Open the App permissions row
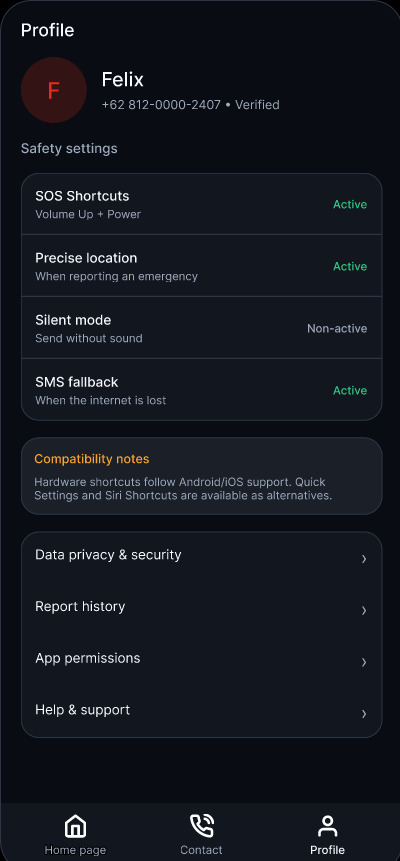 (201, 658)
